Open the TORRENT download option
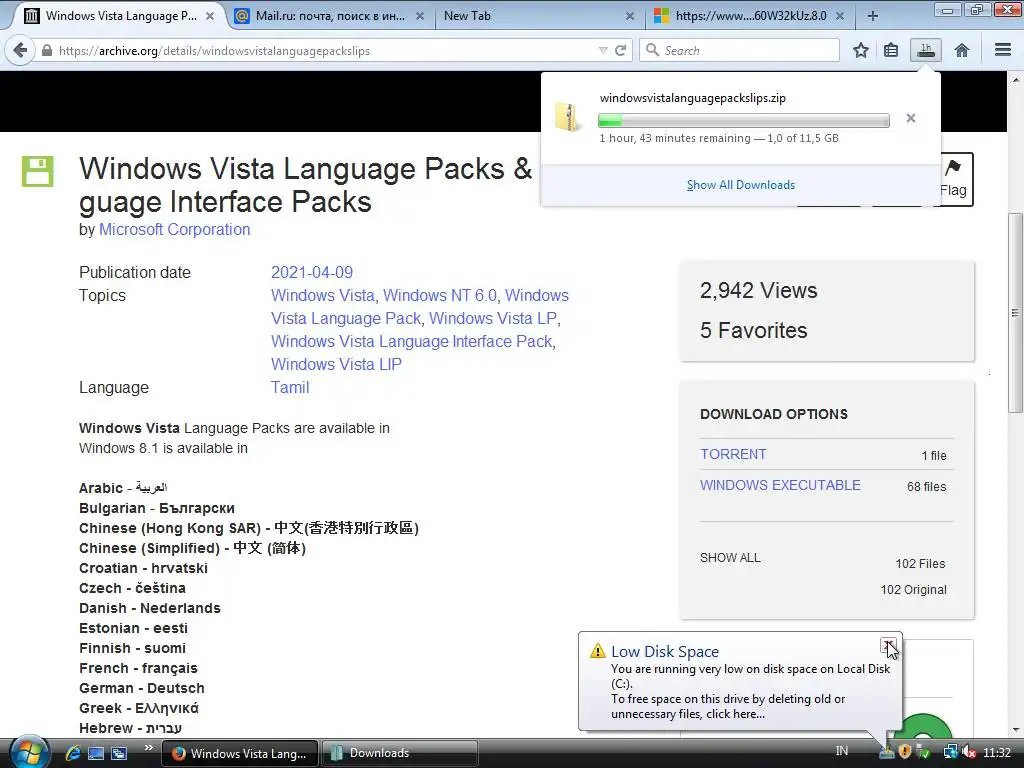 [733, 454]
